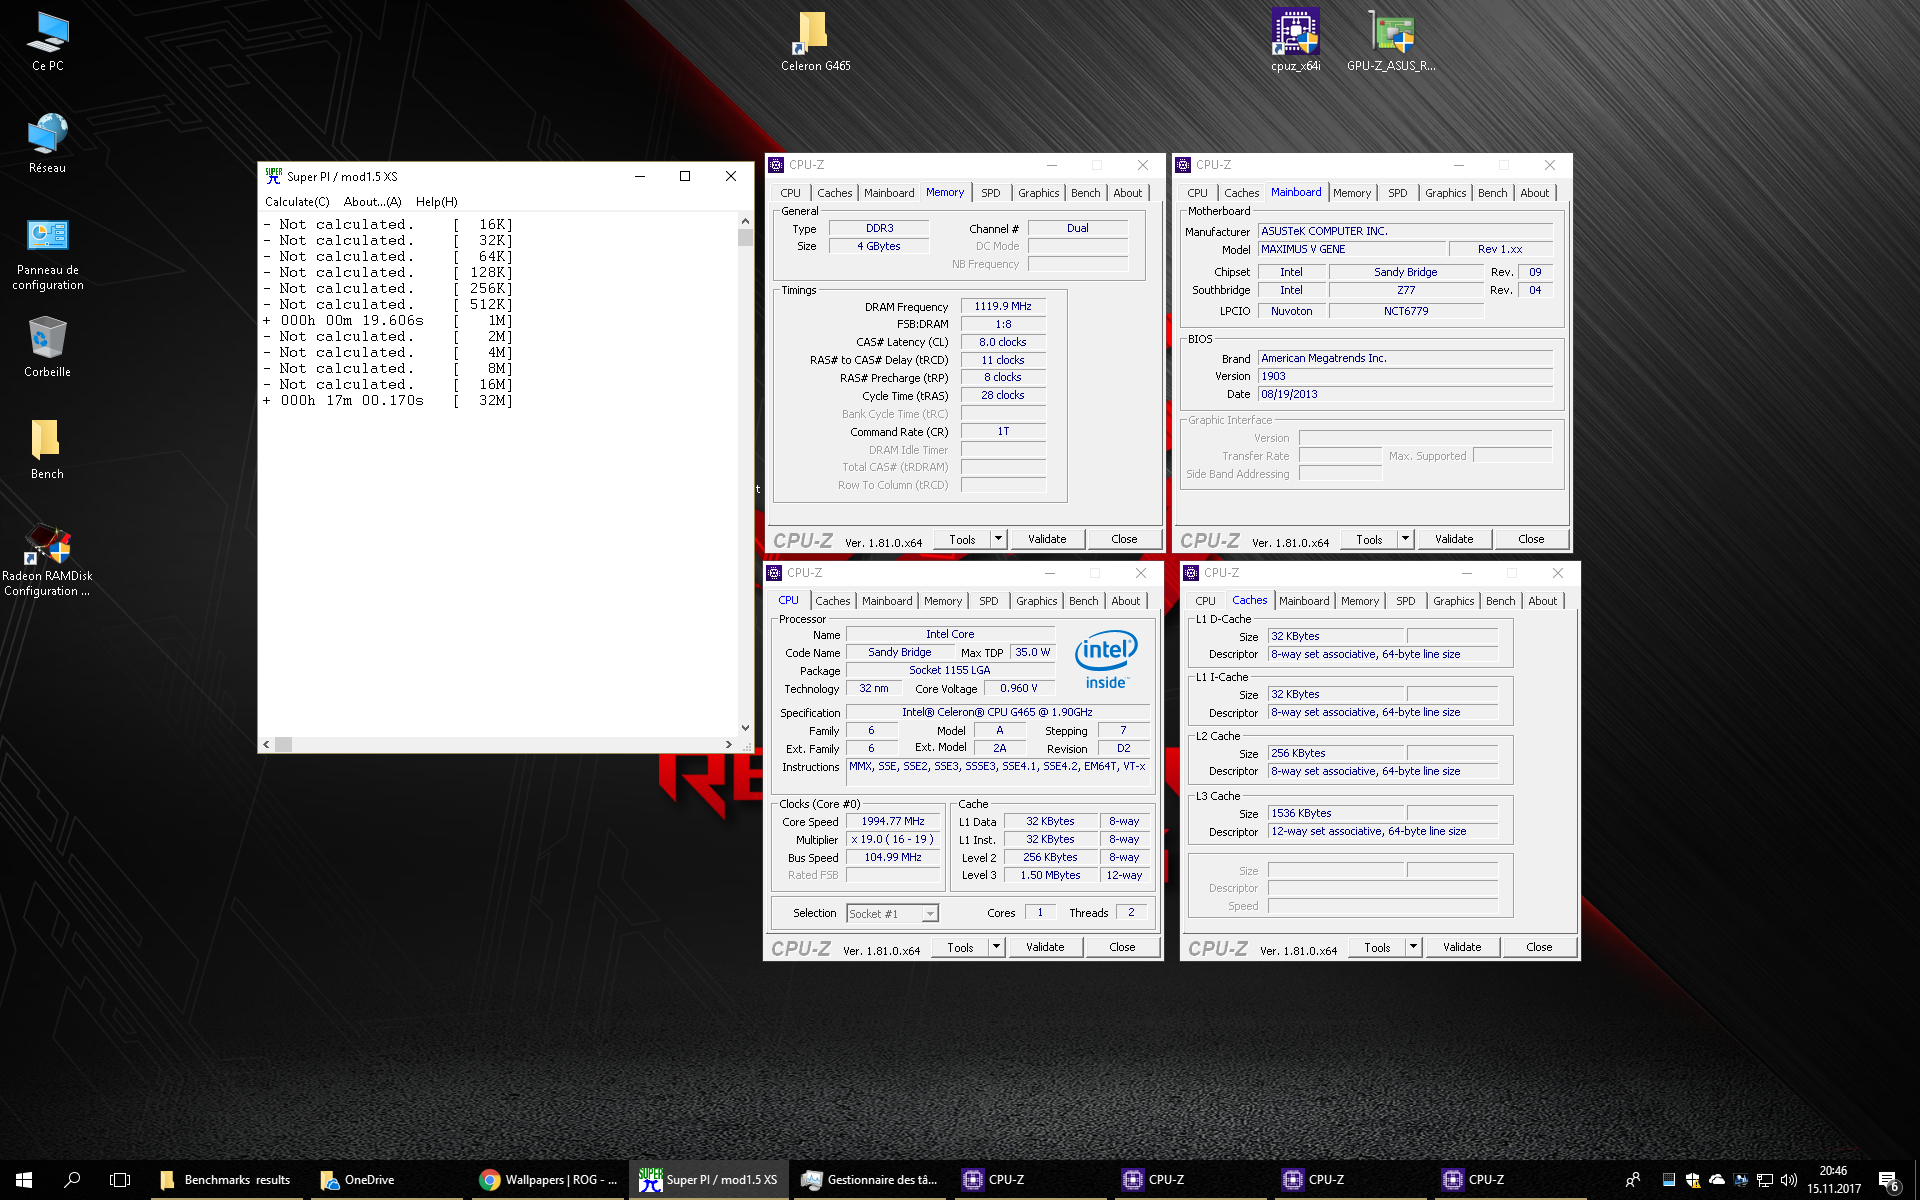Select Caches tab in Memory CPU-Z window
Viewport: 1920px width, 1200px height.
click(x=834, y=193)
